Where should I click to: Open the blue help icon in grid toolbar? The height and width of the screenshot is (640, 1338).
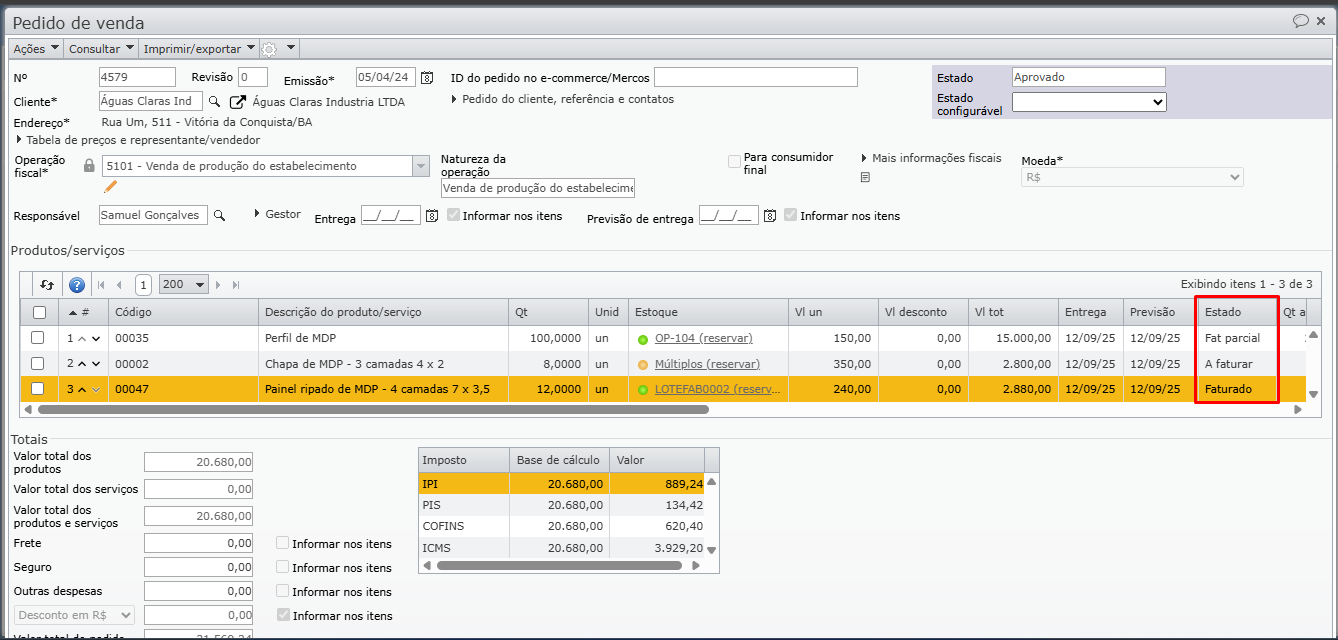click(x=76, y=285)
